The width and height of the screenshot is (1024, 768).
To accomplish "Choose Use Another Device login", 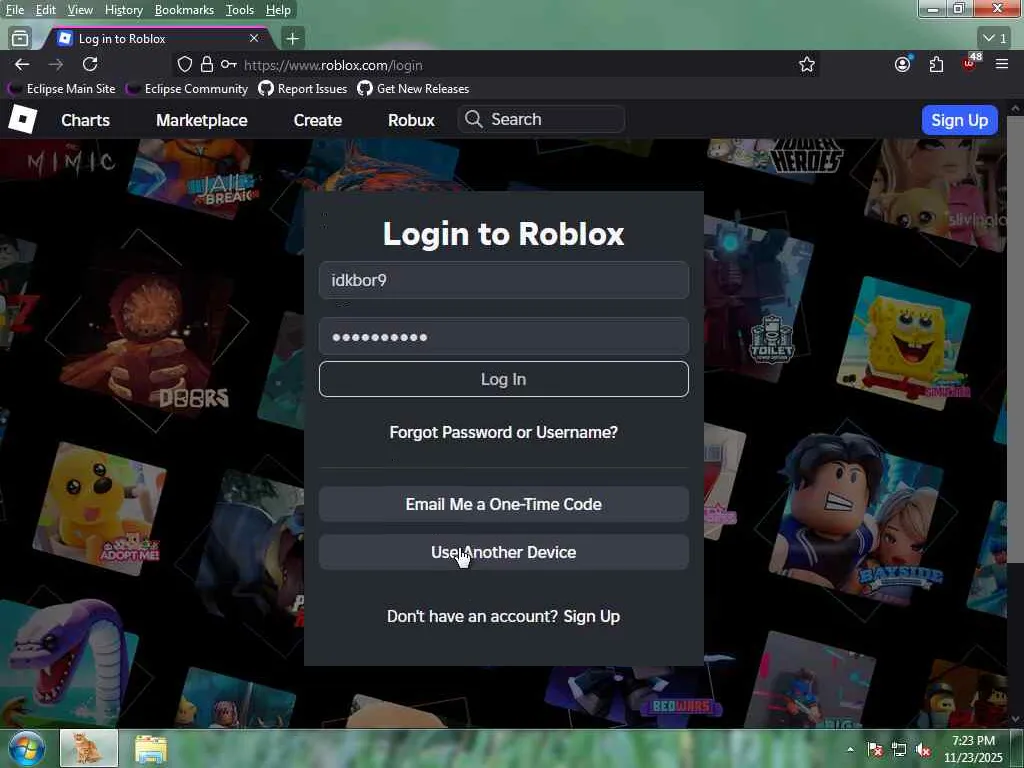I will click(x=504, y=552).
